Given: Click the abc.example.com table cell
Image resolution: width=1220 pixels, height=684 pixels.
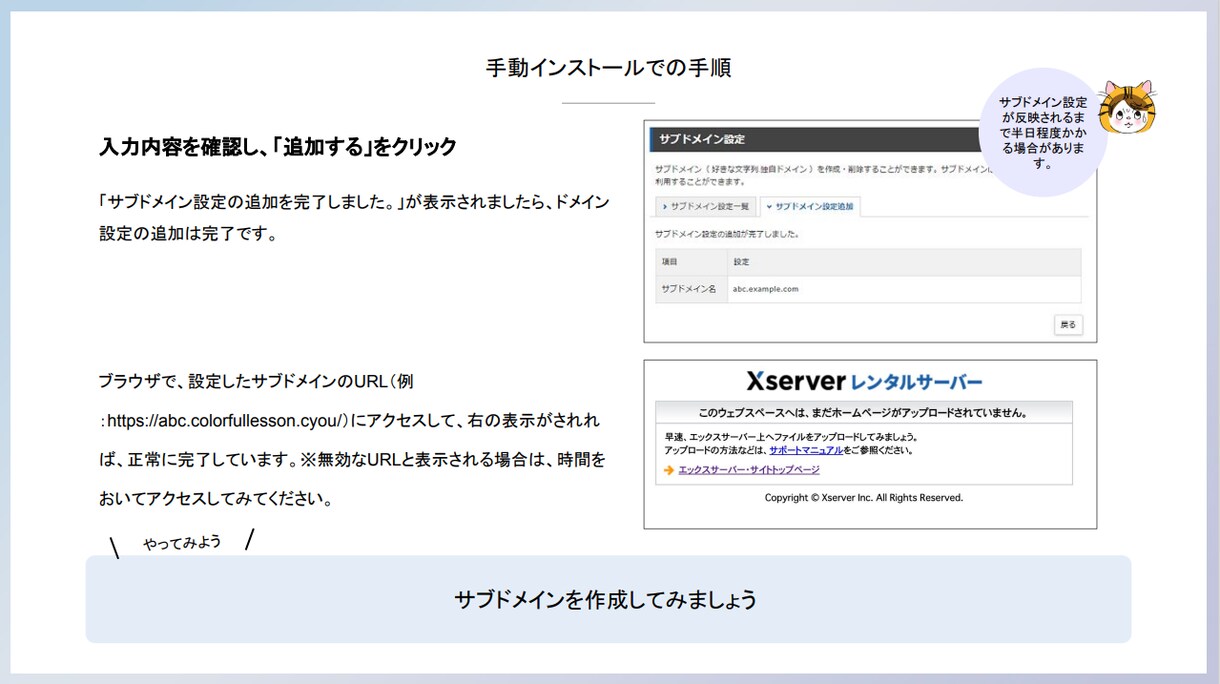Looking at the screenshot, I should coord(905,289).
